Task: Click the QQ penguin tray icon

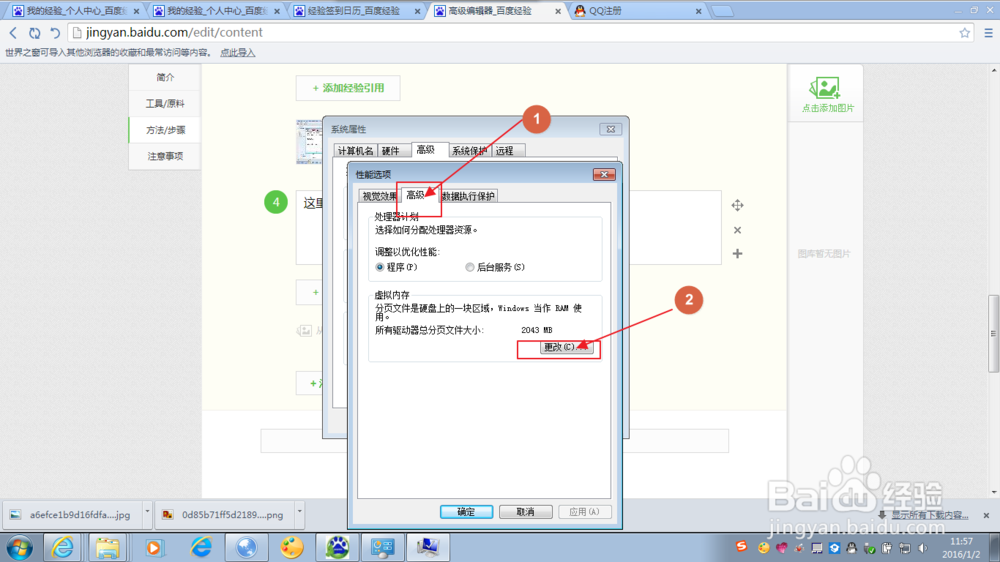Action: [851, 548]
